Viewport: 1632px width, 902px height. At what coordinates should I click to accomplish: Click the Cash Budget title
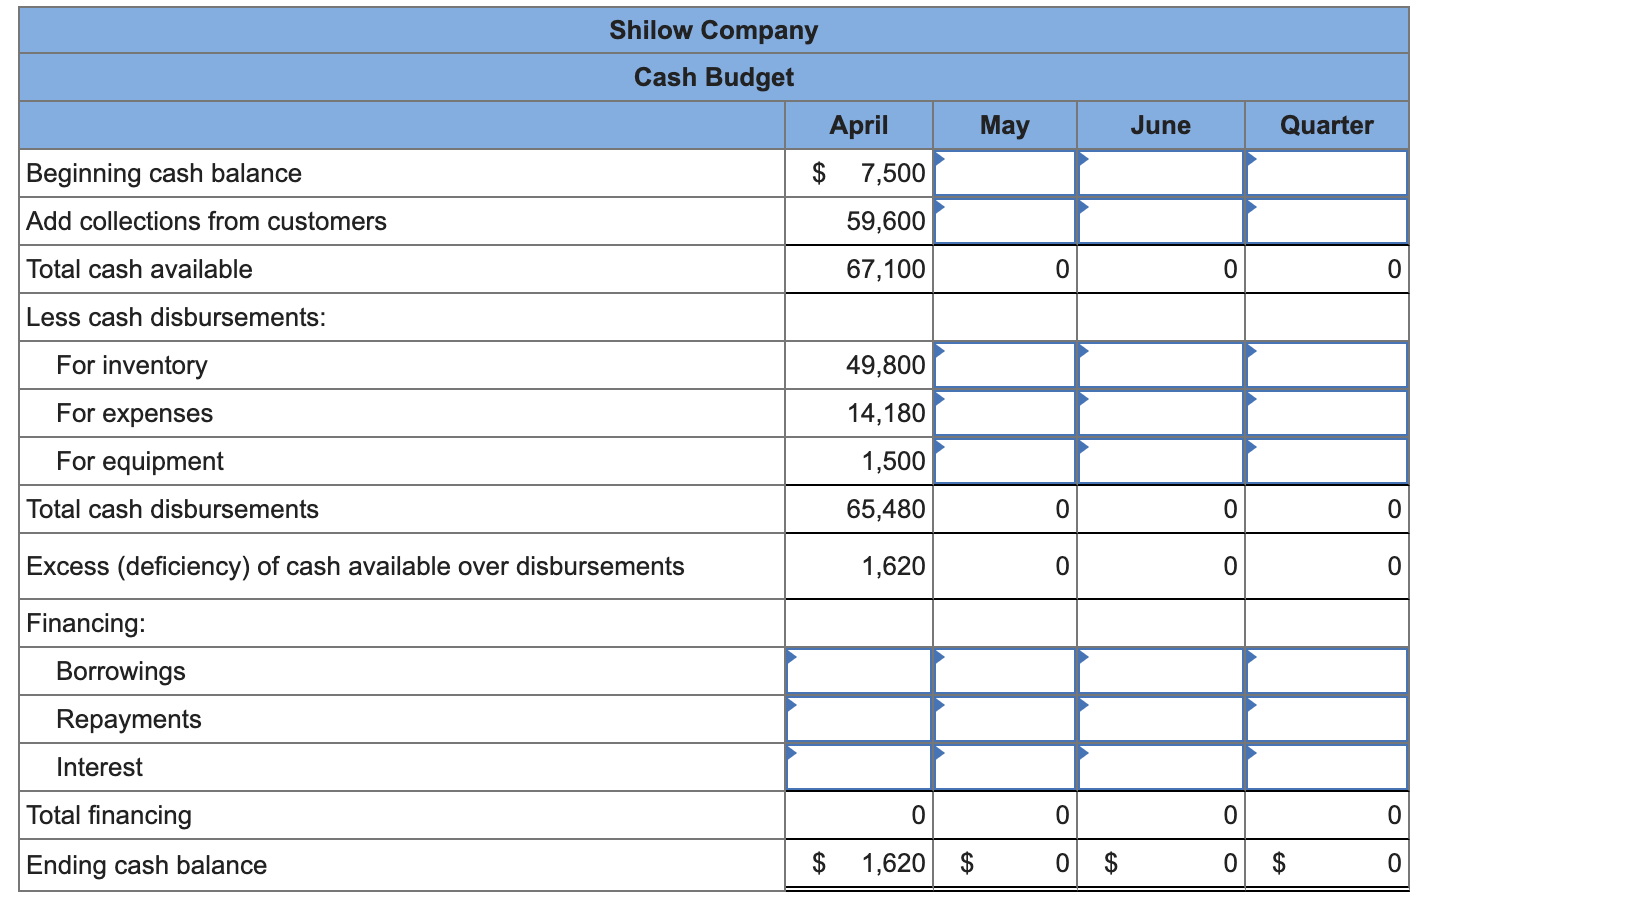(x=714, y=77)
